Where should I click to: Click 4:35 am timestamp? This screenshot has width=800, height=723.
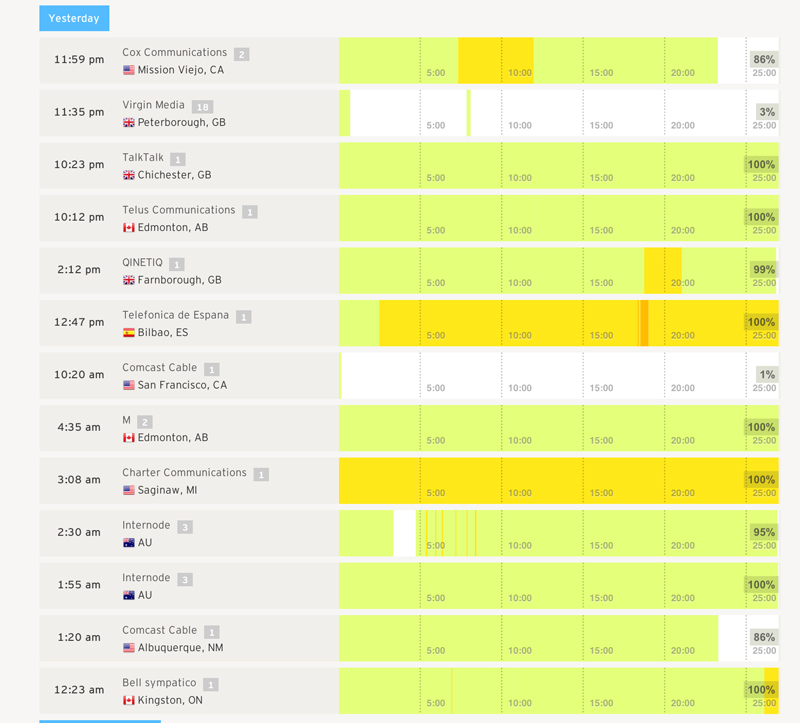coord(79,428)
